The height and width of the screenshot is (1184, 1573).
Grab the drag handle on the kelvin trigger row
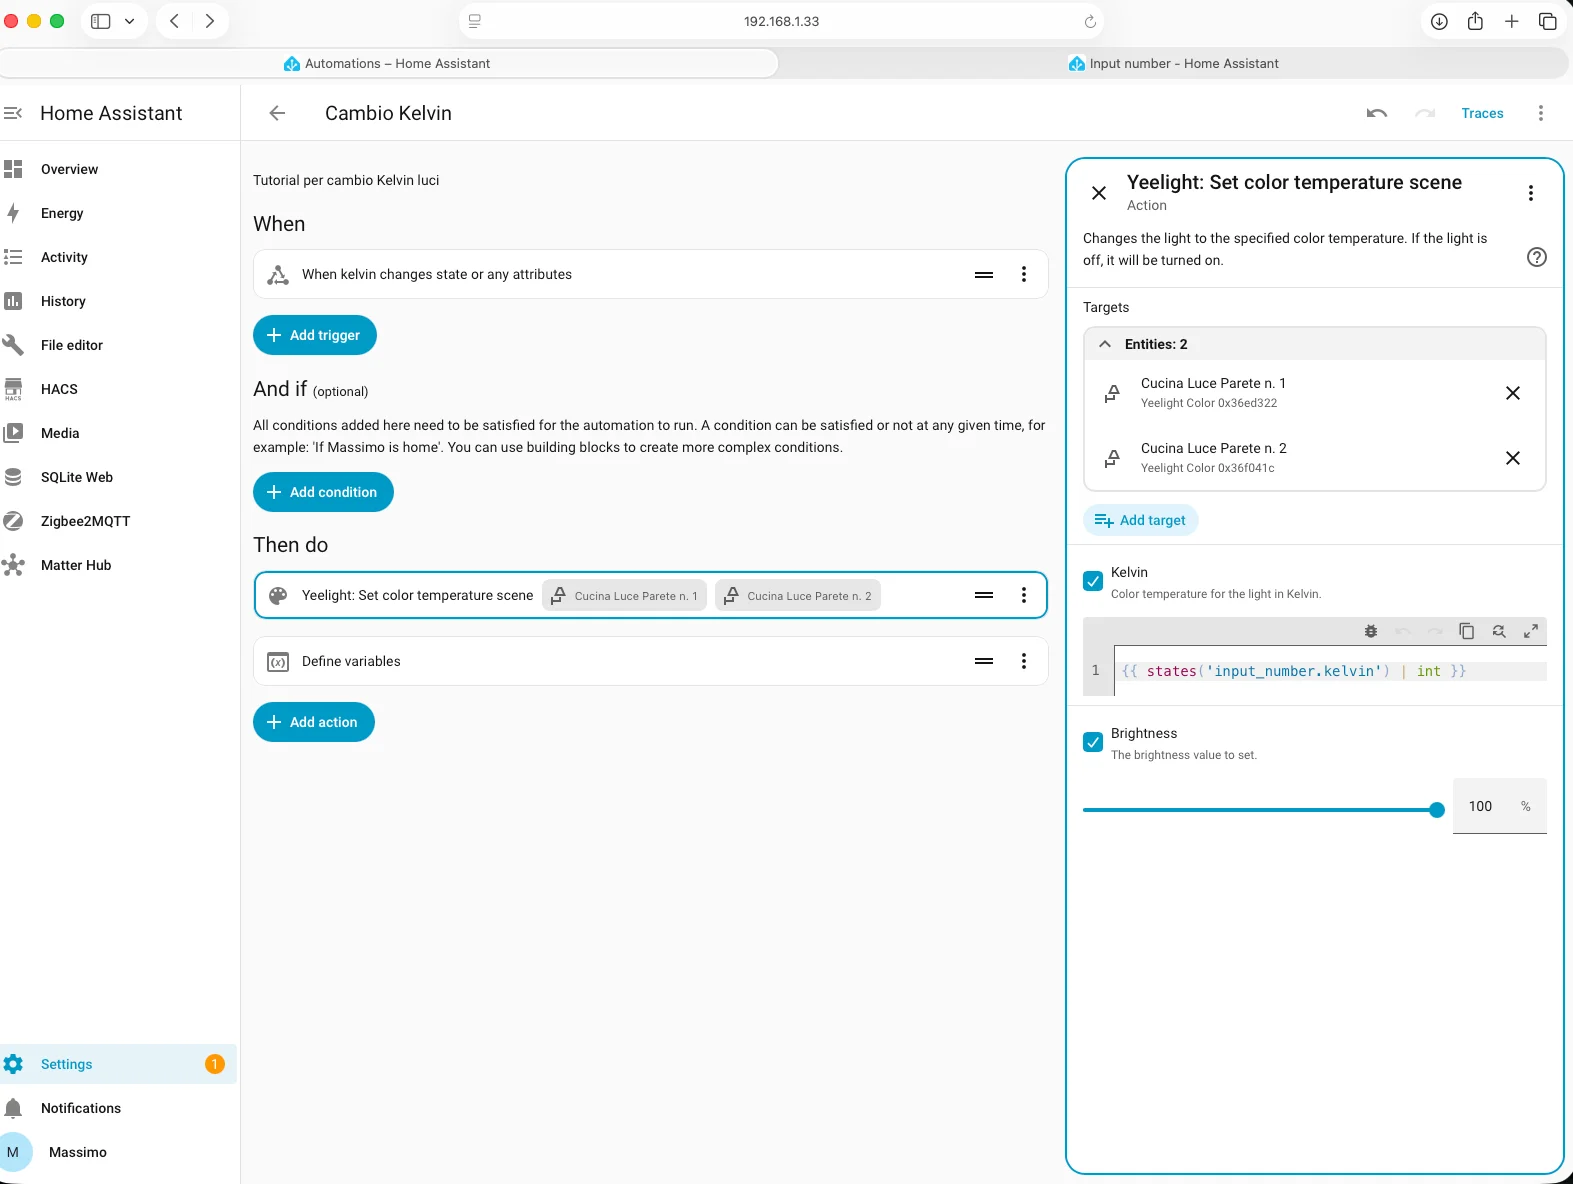(x=984, y=274)
